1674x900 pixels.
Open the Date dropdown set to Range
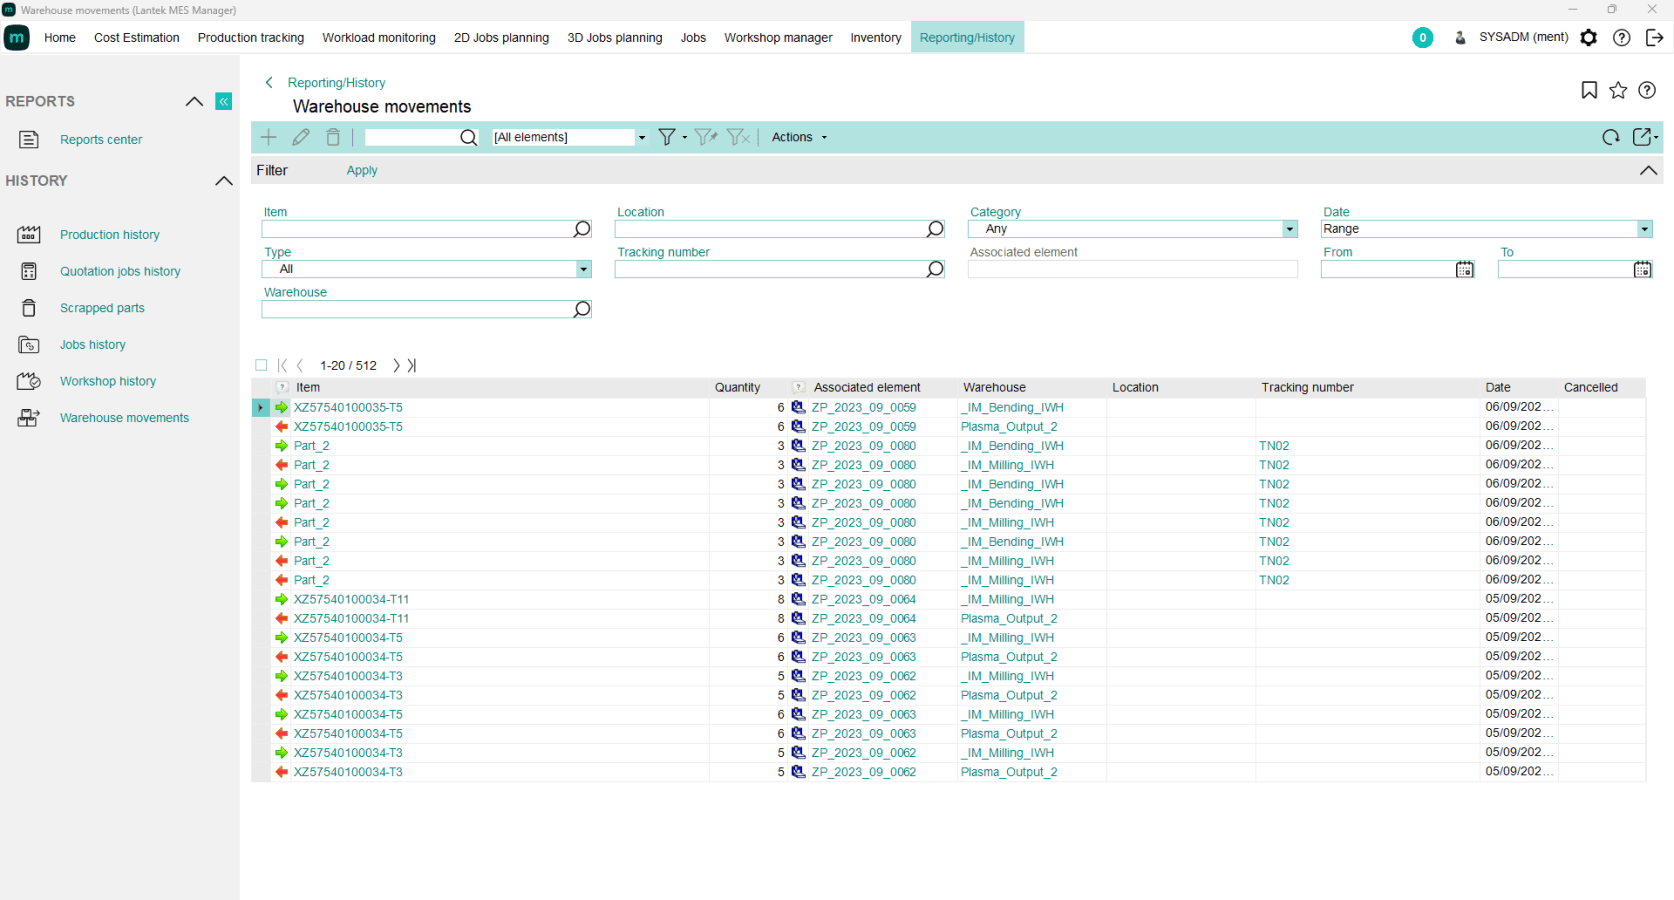1644,229
